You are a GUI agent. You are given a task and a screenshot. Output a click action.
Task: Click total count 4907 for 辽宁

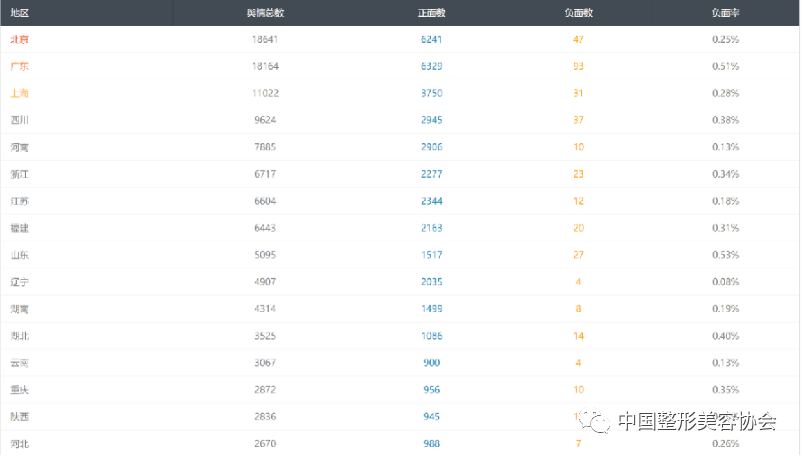click(x=265, y=282)
